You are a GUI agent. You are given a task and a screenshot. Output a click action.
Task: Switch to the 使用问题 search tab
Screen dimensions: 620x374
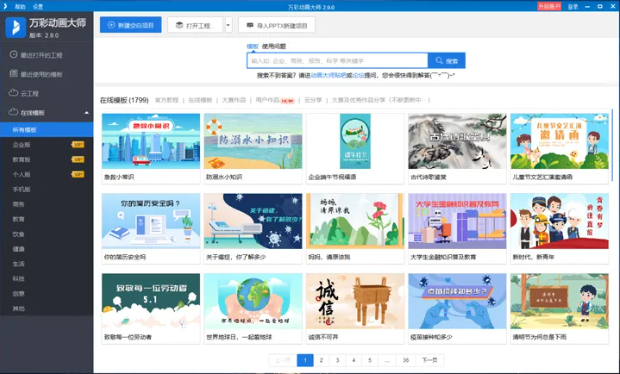pos(274,46)
